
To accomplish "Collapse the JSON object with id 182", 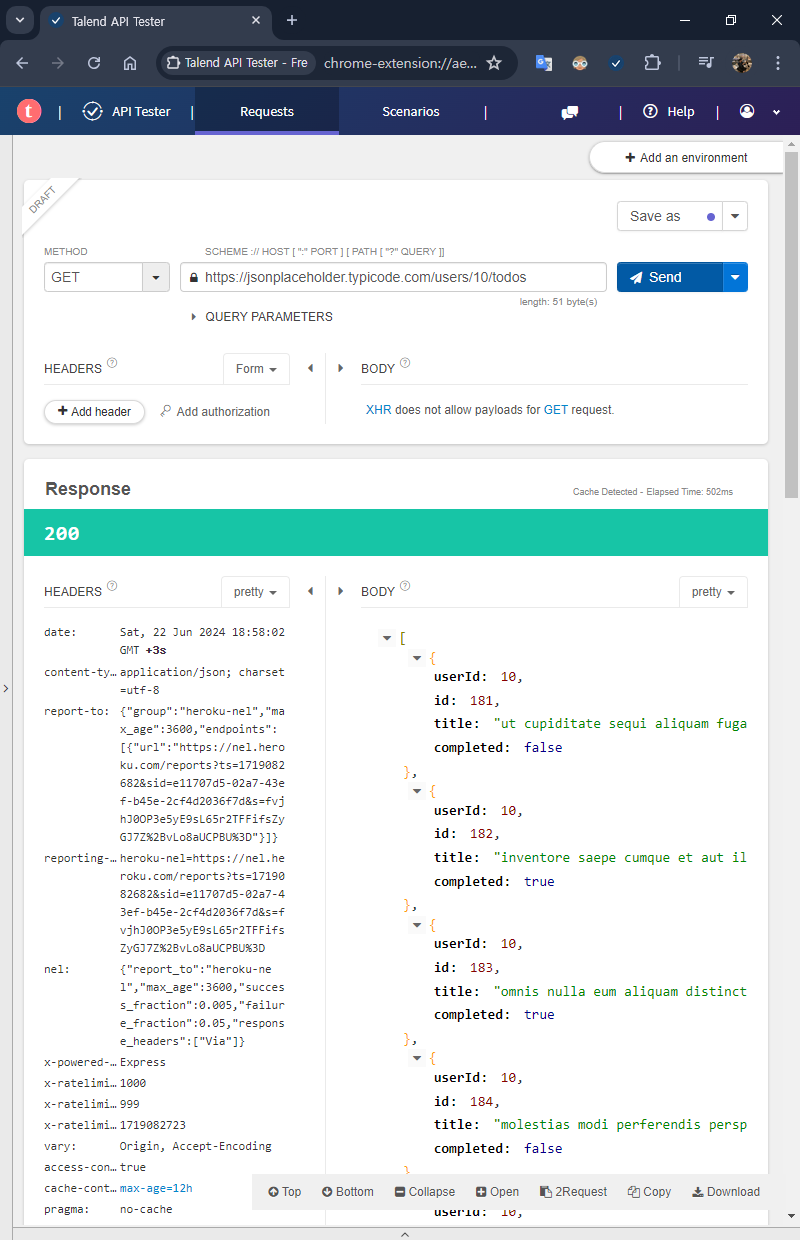I will click(x=418, y=791).
